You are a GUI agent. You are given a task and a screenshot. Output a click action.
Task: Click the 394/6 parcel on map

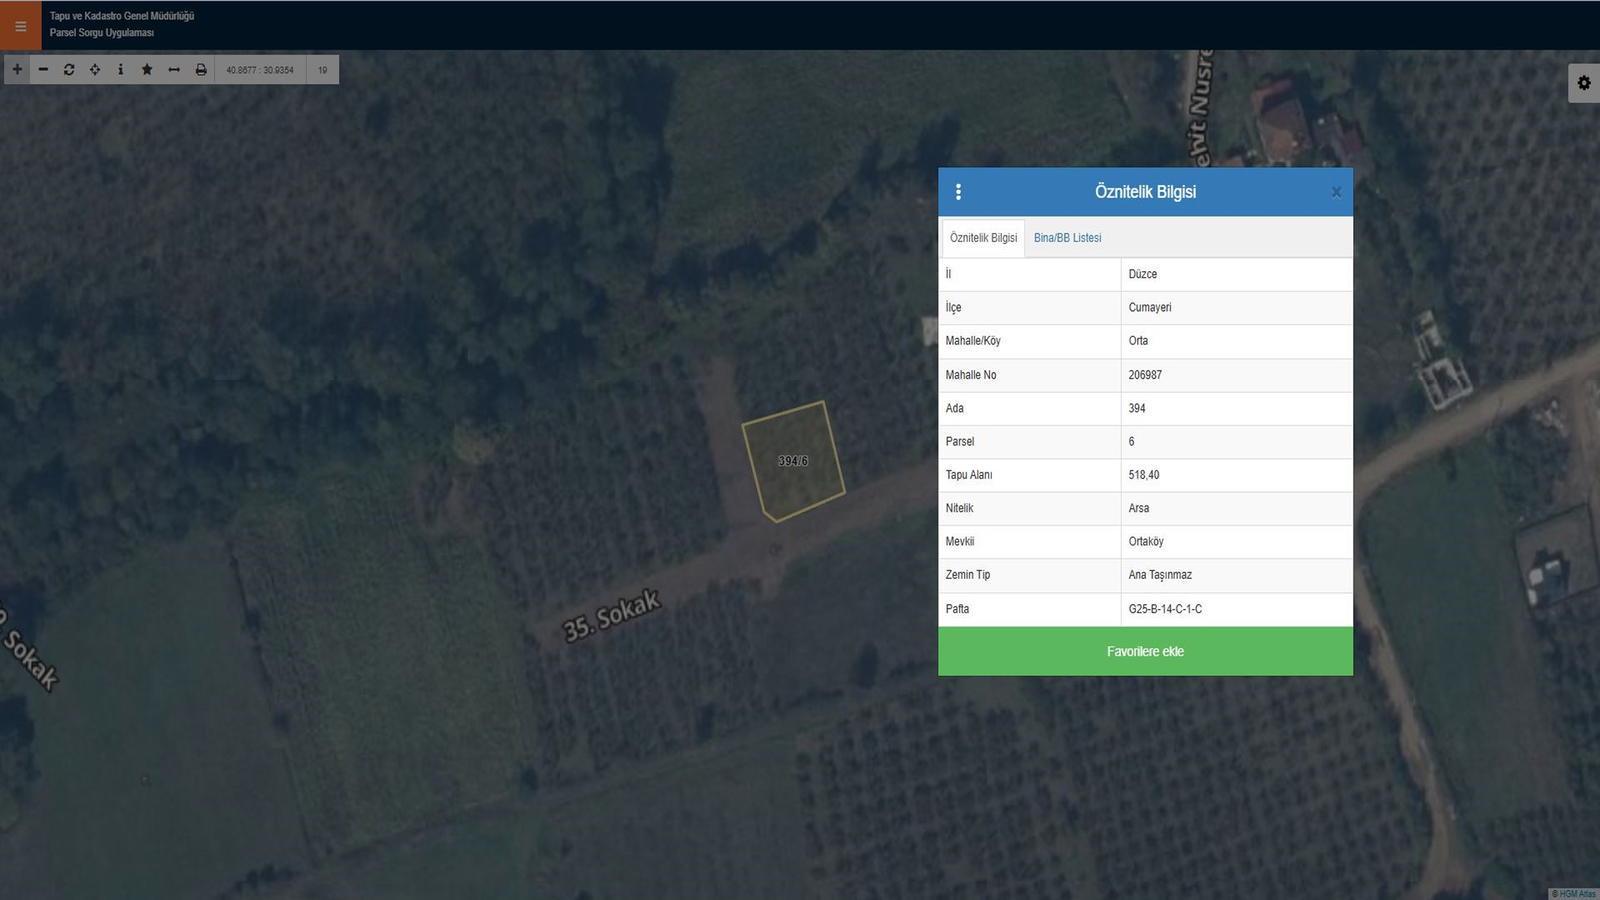point(793,461)
